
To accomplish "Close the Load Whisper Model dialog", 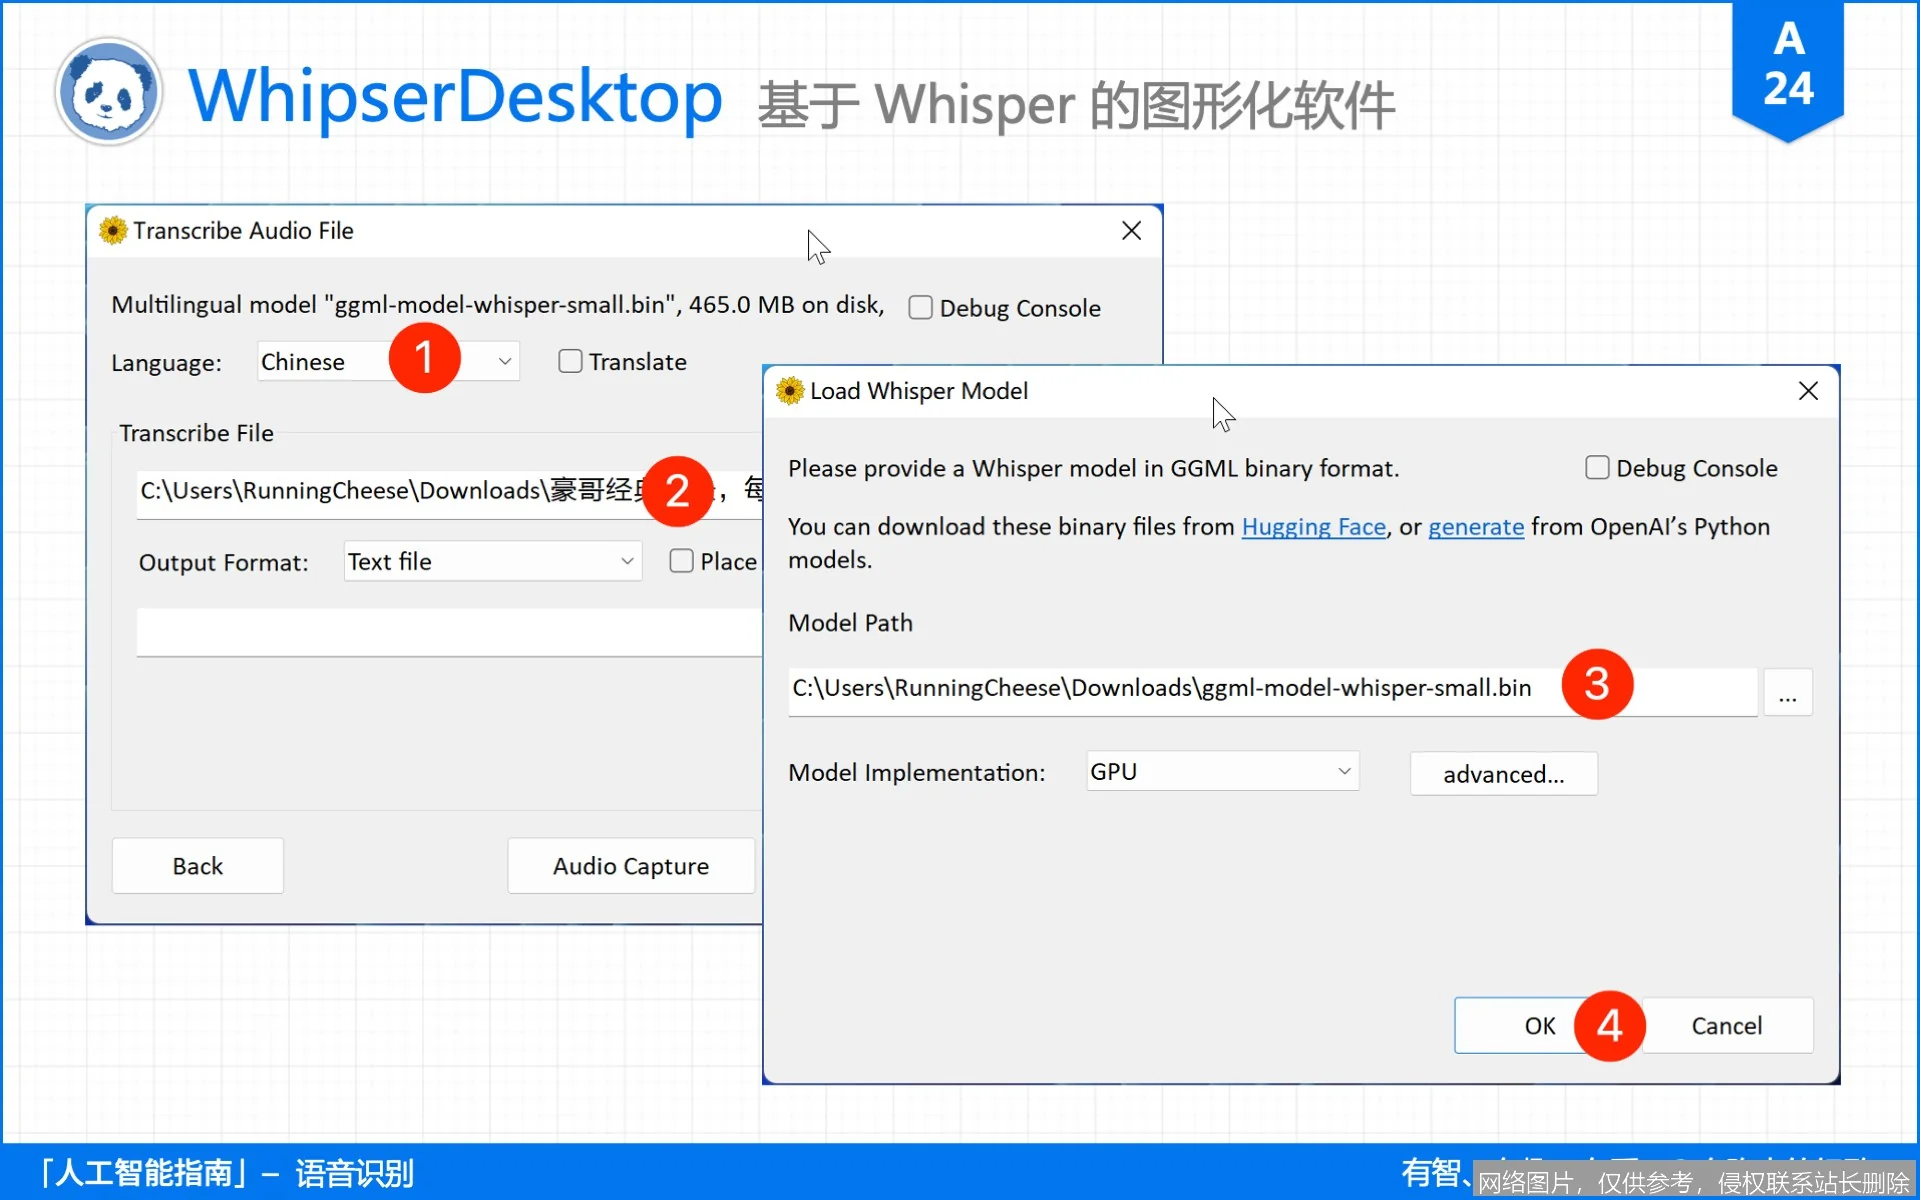I will (1808, 391).
